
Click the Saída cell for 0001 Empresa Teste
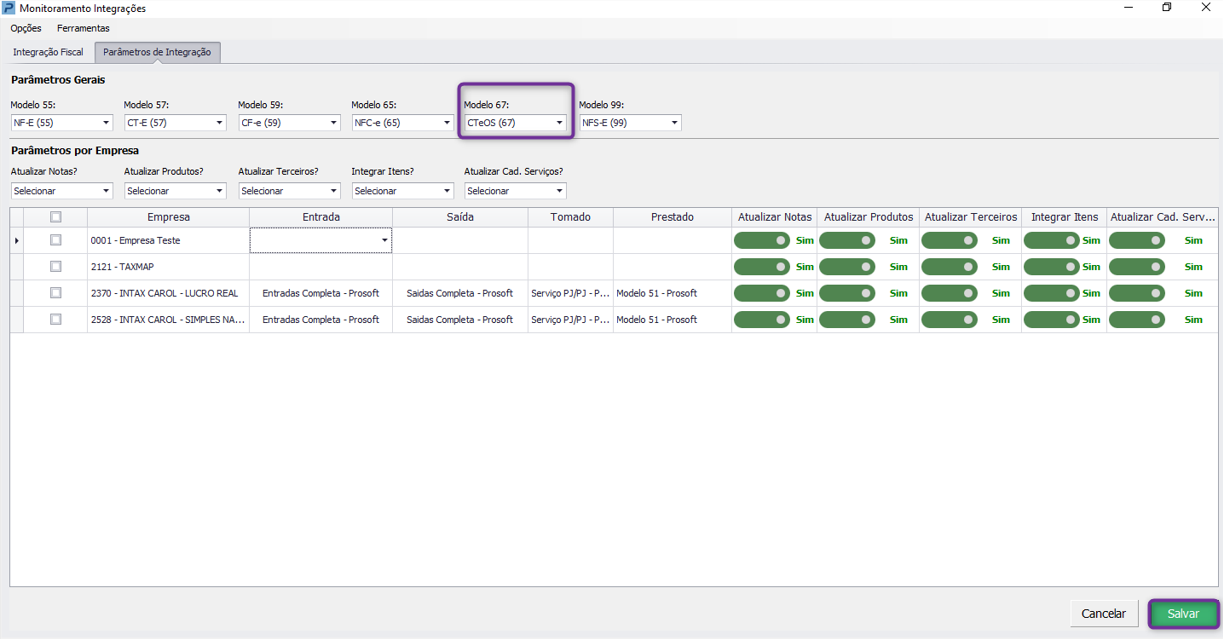460,240
